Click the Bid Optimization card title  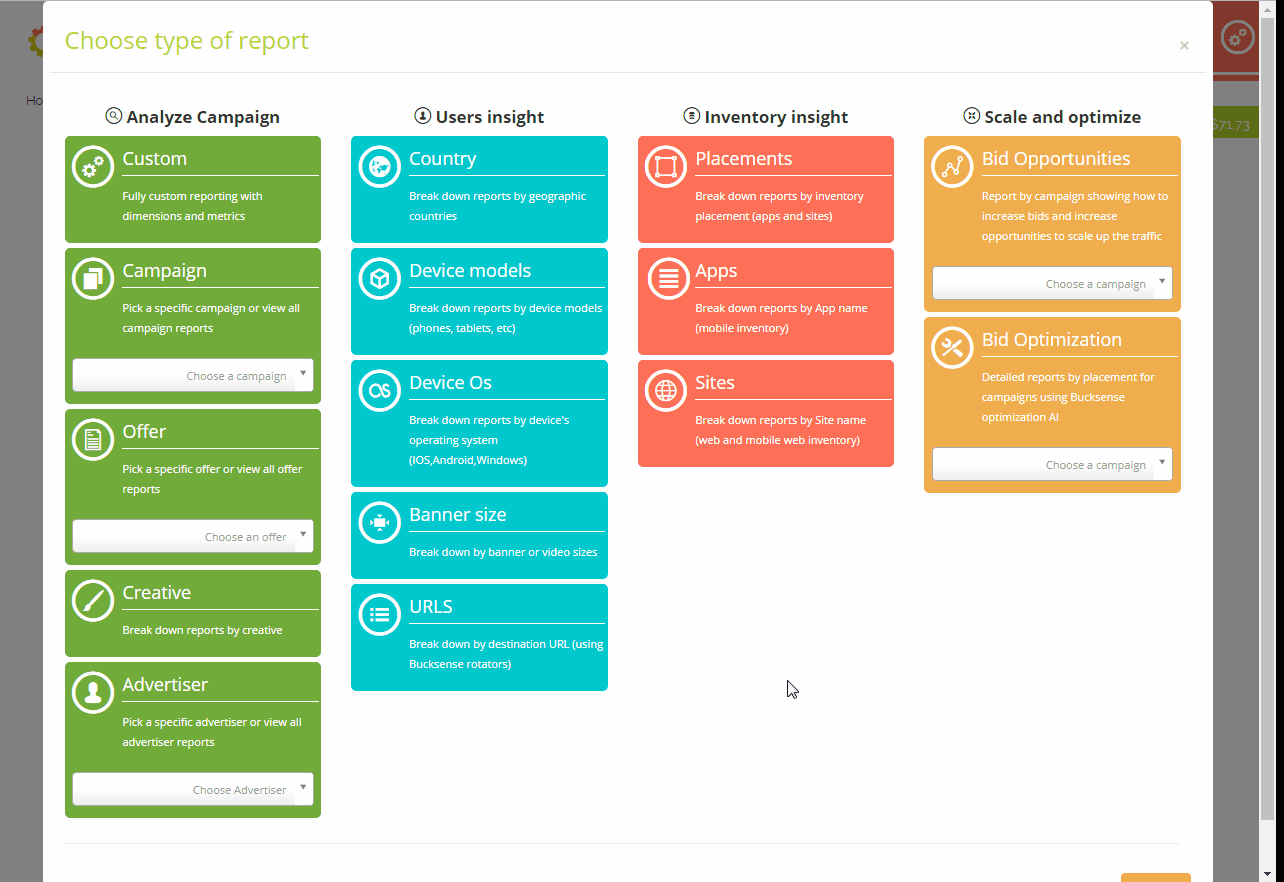point(1052,340)
